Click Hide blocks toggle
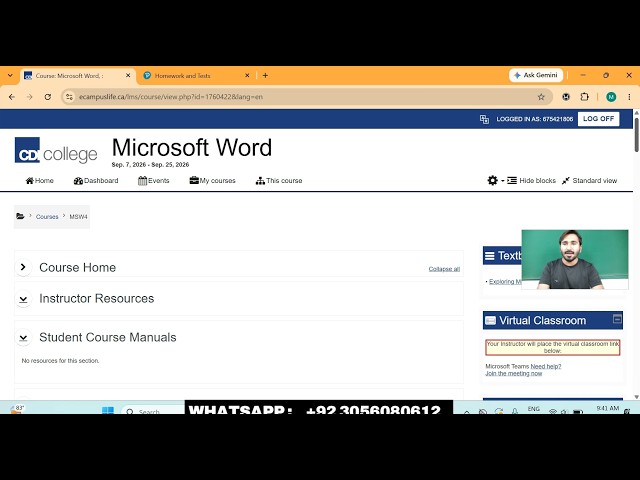Image resolution: width=640 pixels, height=480 pixels. click(531, 180)
